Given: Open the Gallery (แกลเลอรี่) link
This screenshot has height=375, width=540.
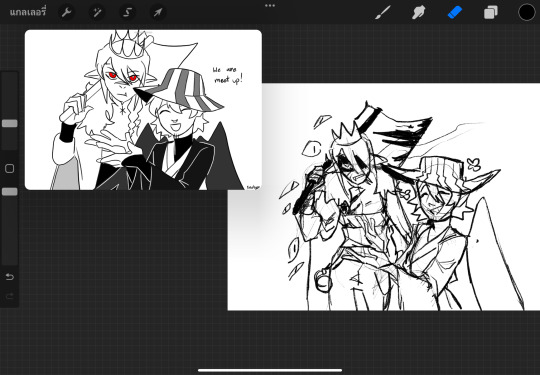Looking at the screenshot, I should click(x=28, y=13).
